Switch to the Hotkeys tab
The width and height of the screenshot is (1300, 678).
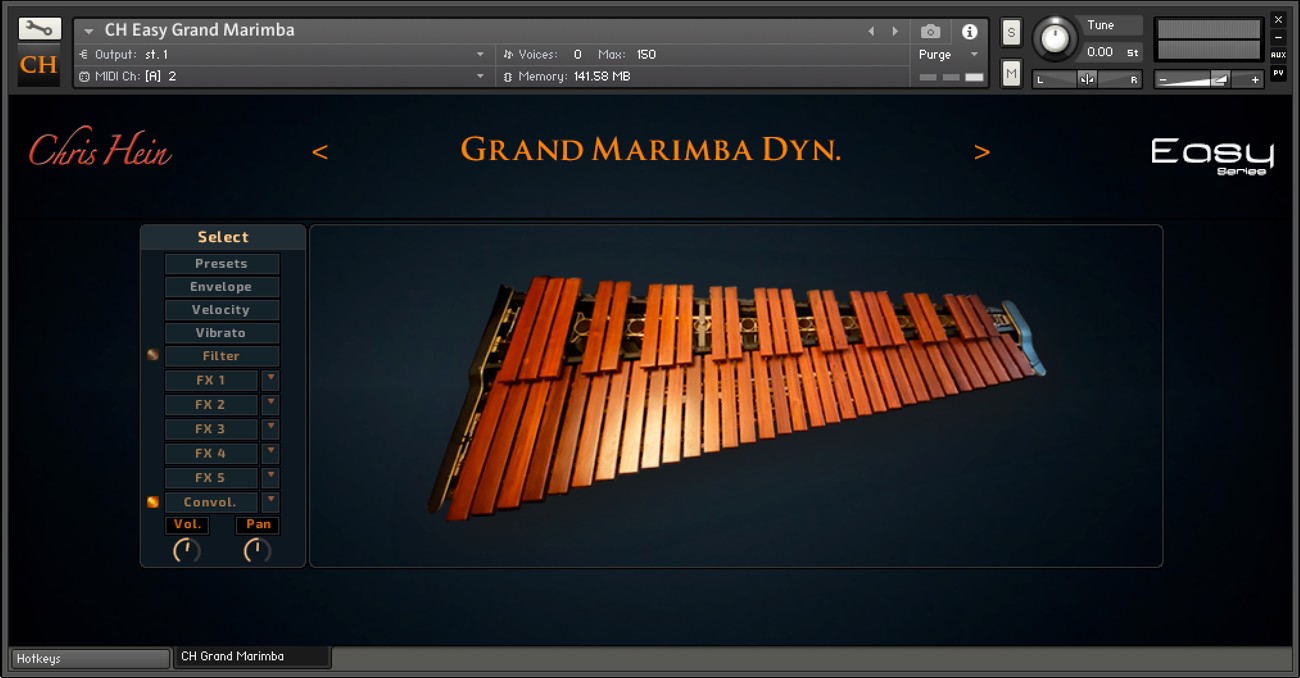coord(90,659)
